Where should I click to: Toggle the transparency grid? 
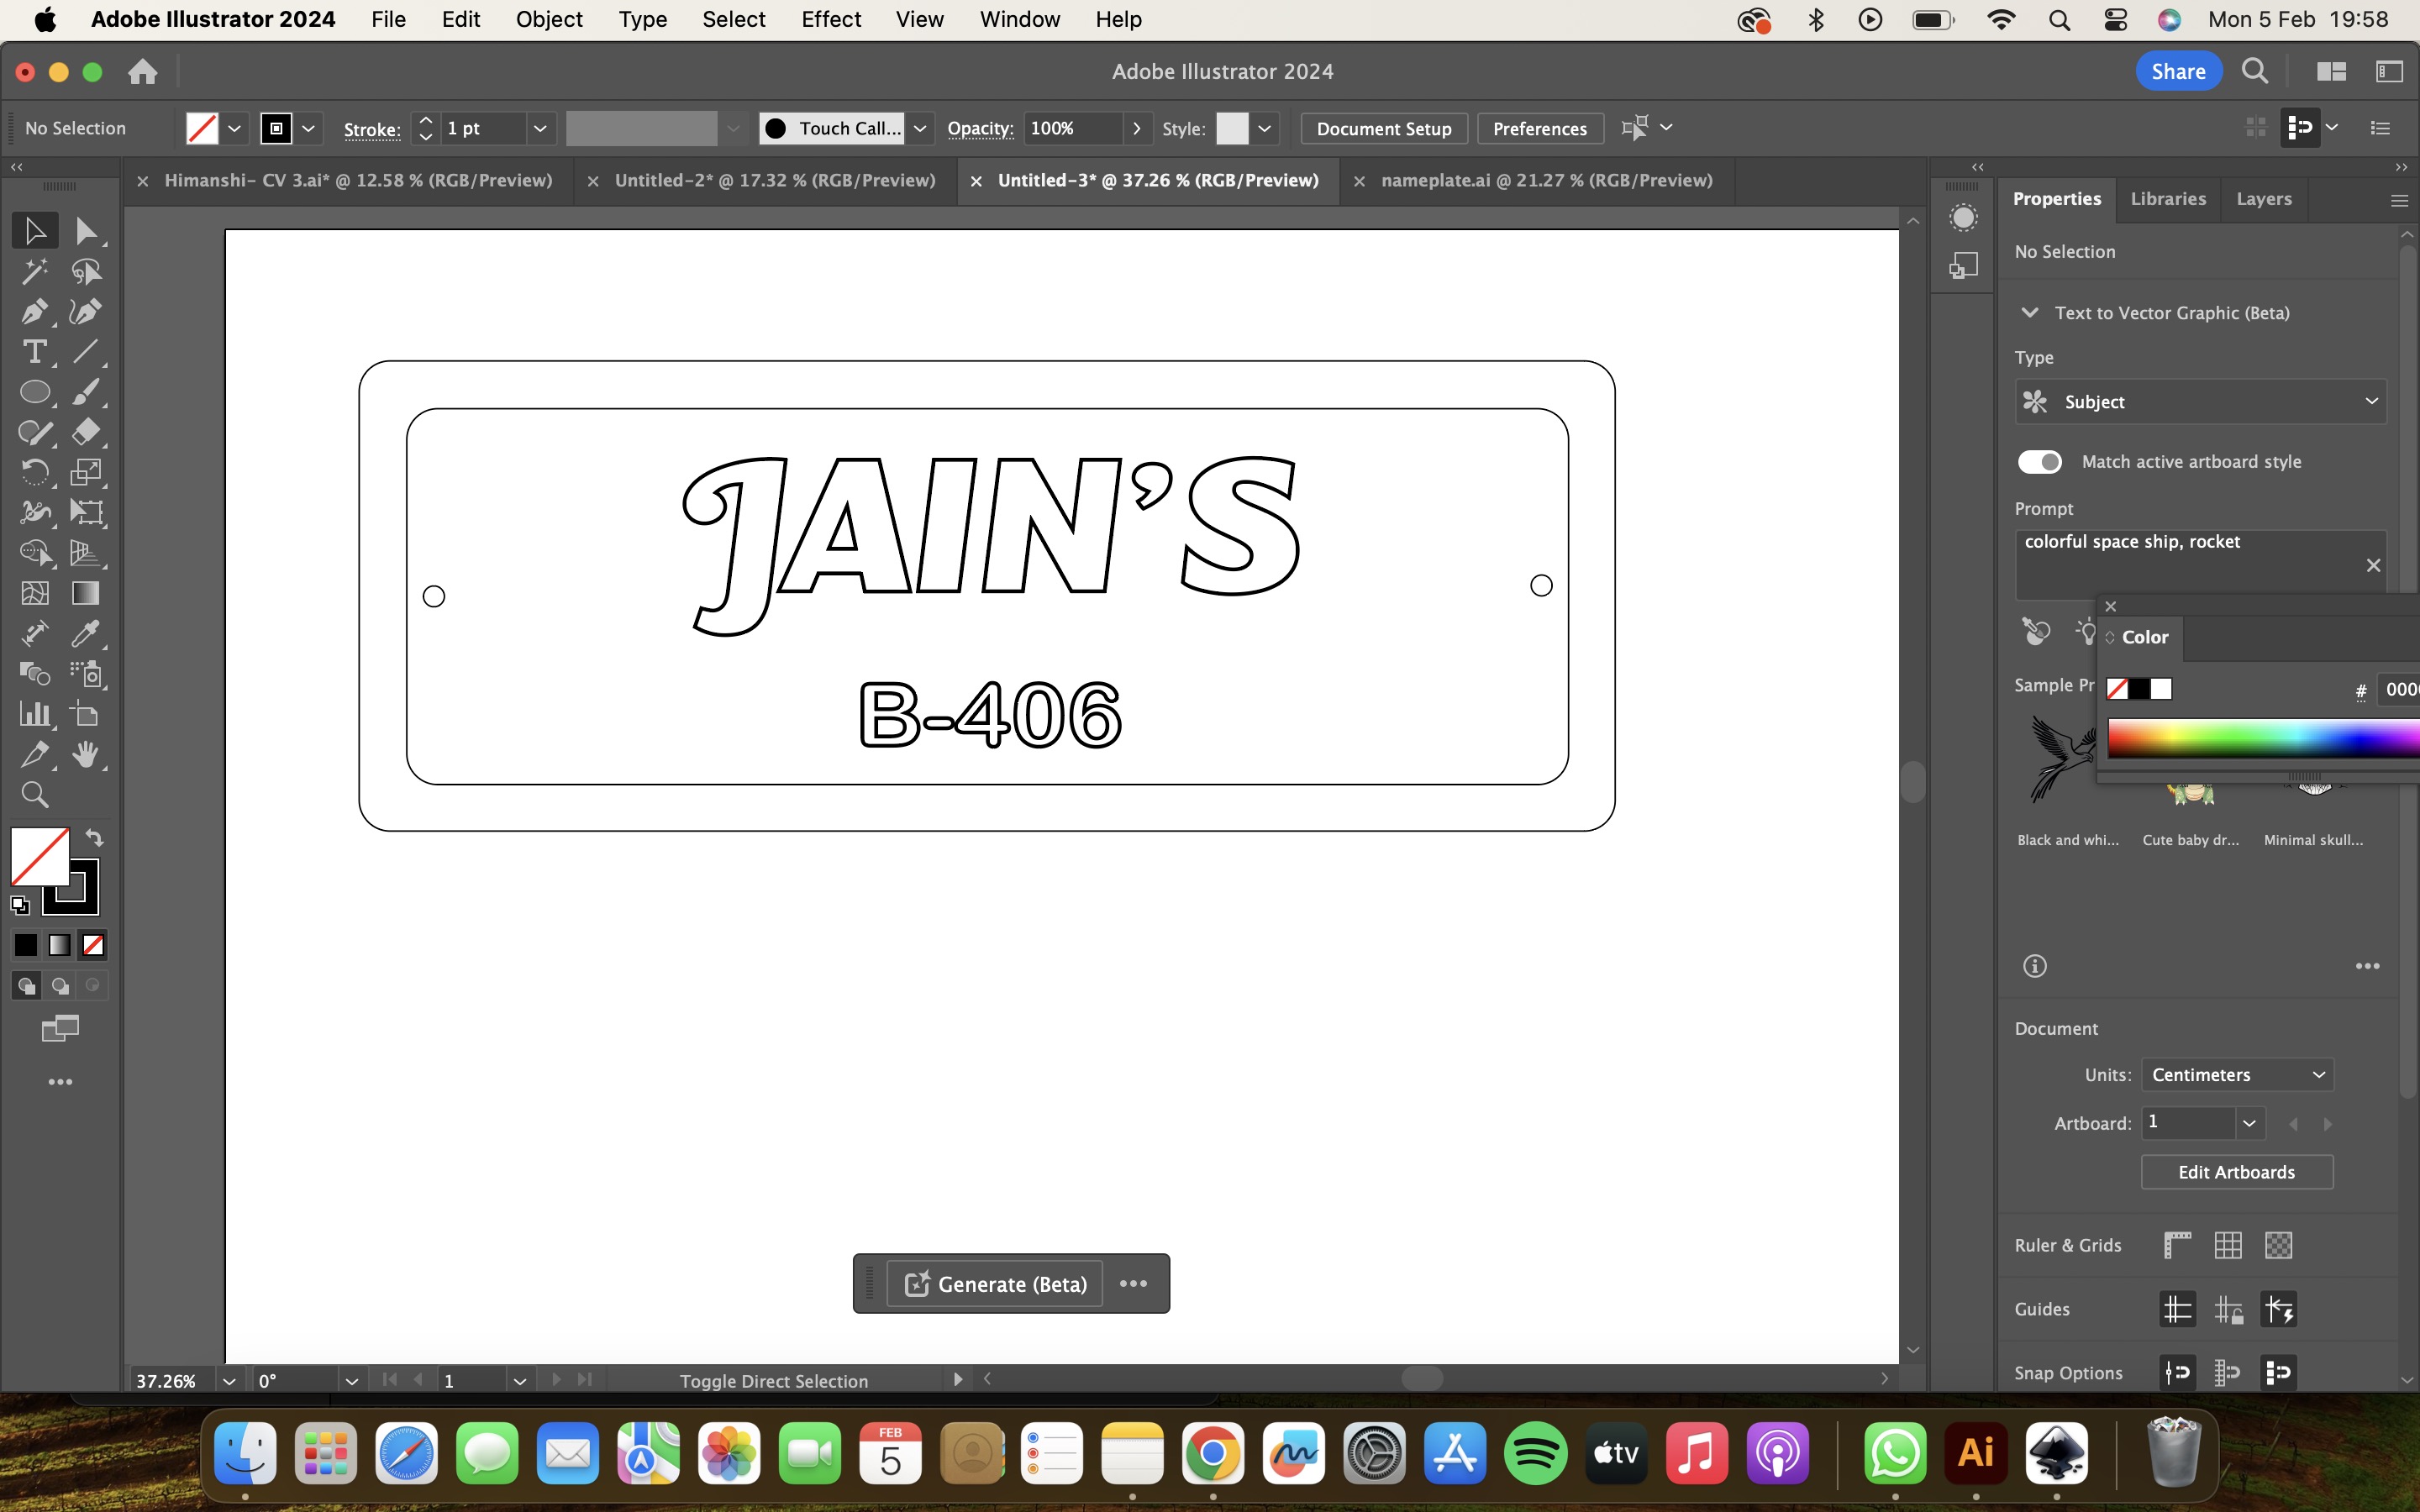[2278, 1245]
